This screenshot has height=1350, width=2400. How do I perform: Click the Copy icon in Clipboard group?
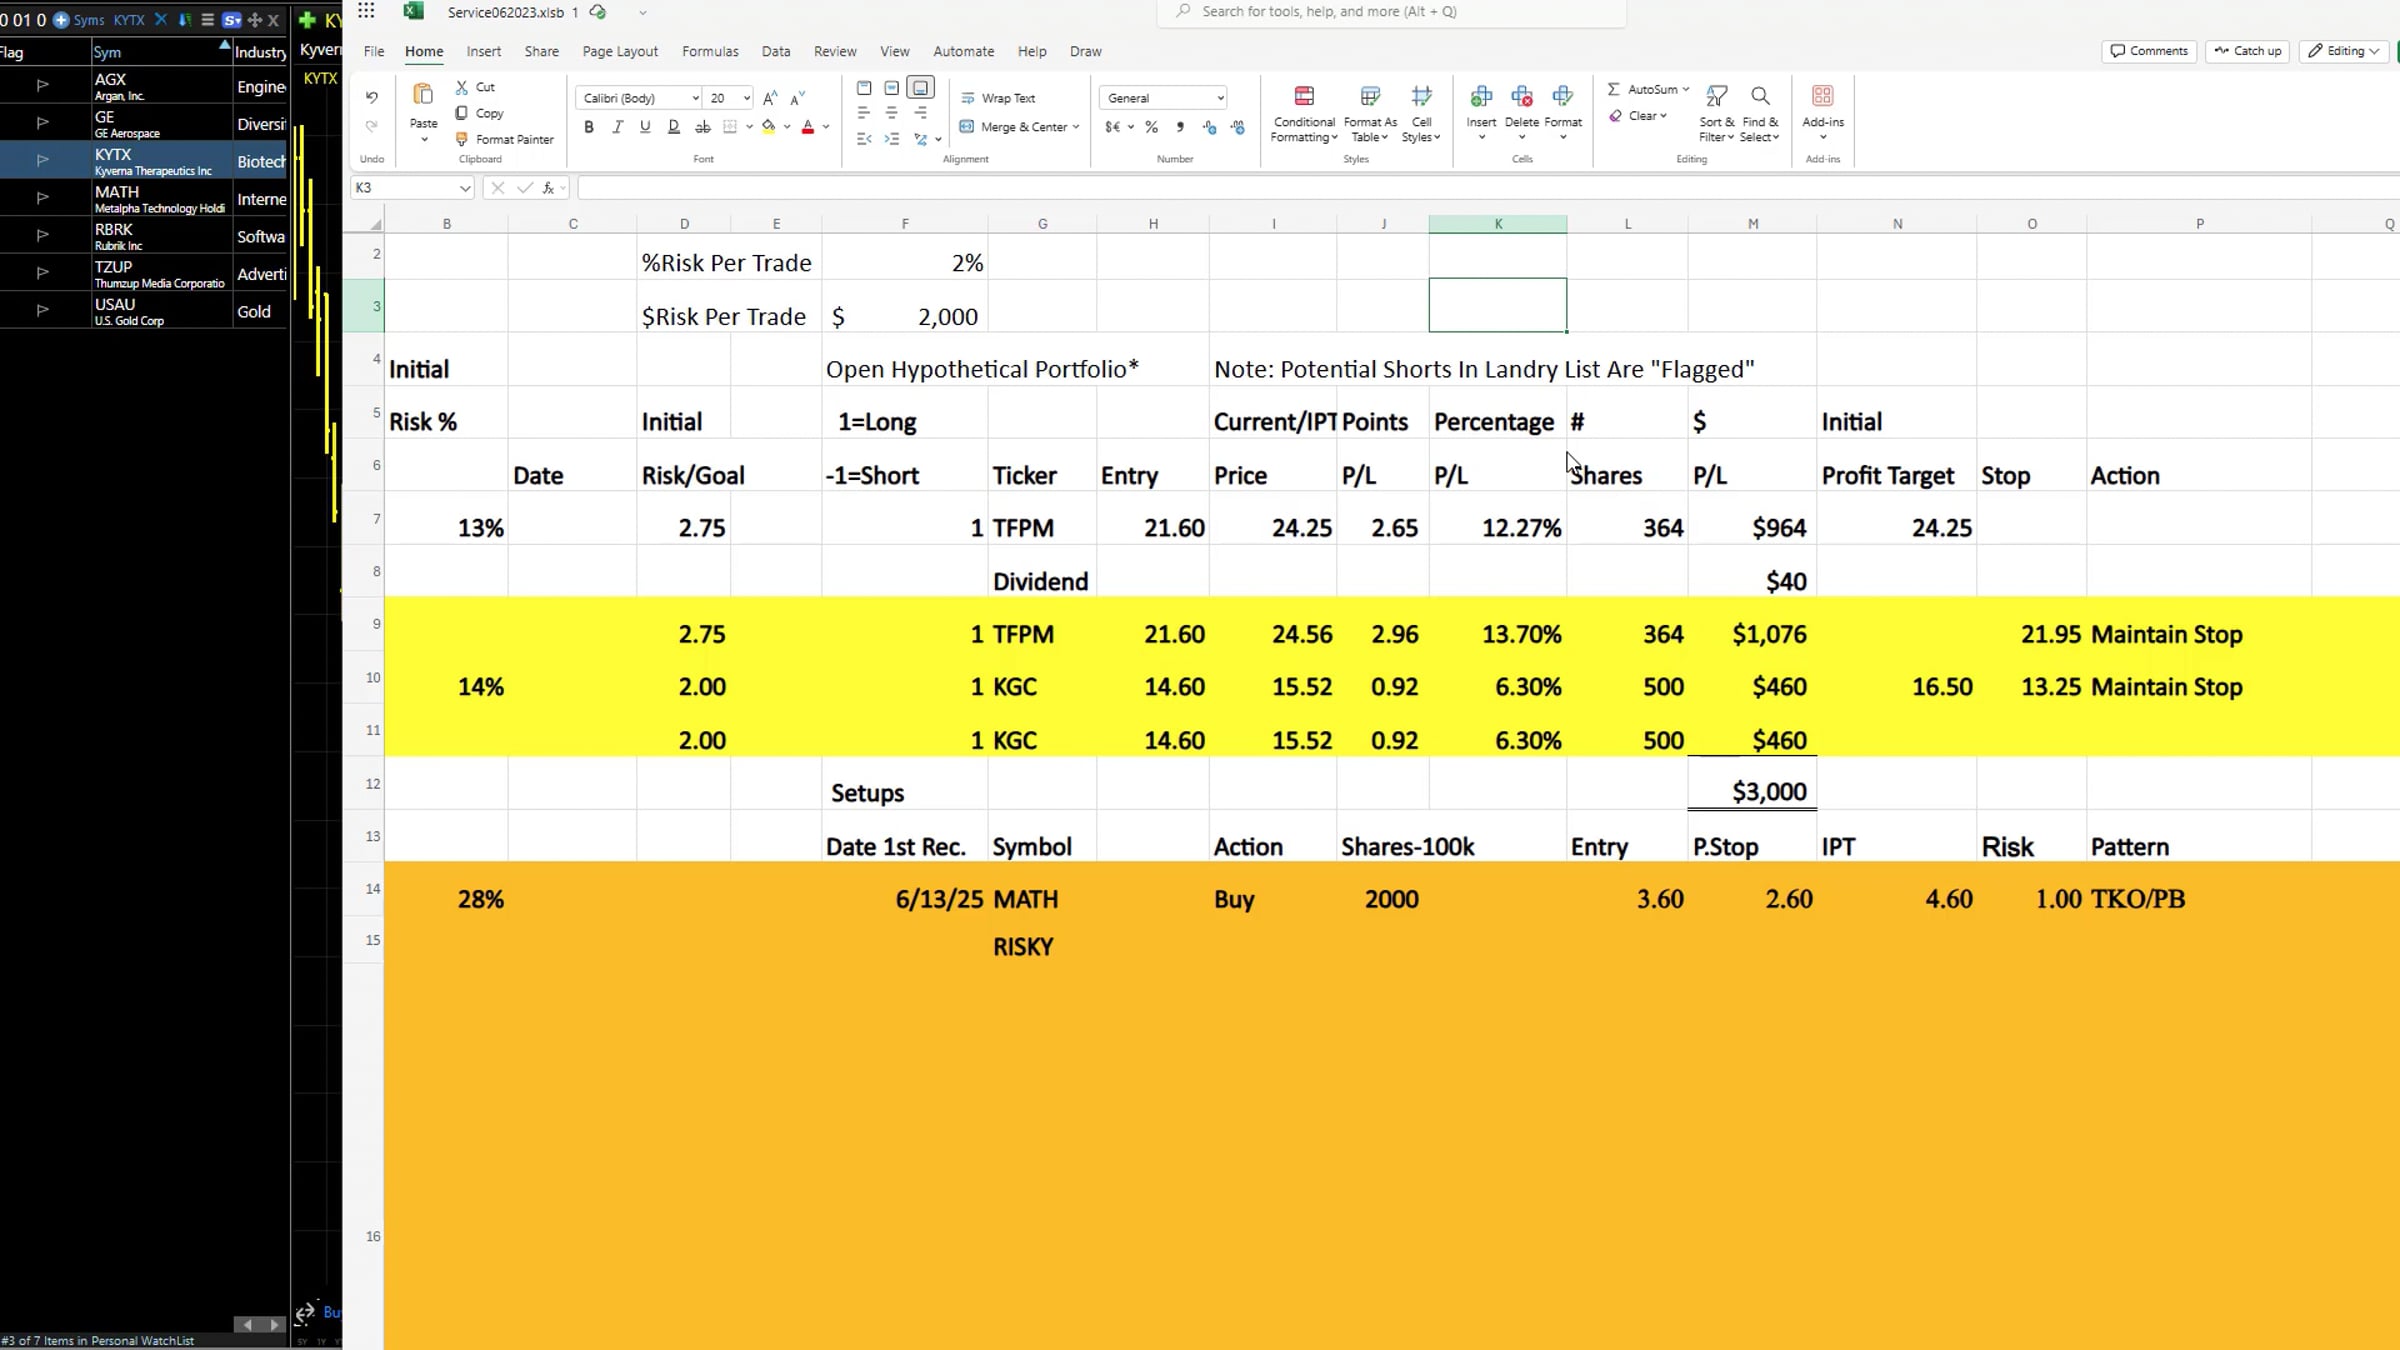pyautogui.click(x=462, y=113)
